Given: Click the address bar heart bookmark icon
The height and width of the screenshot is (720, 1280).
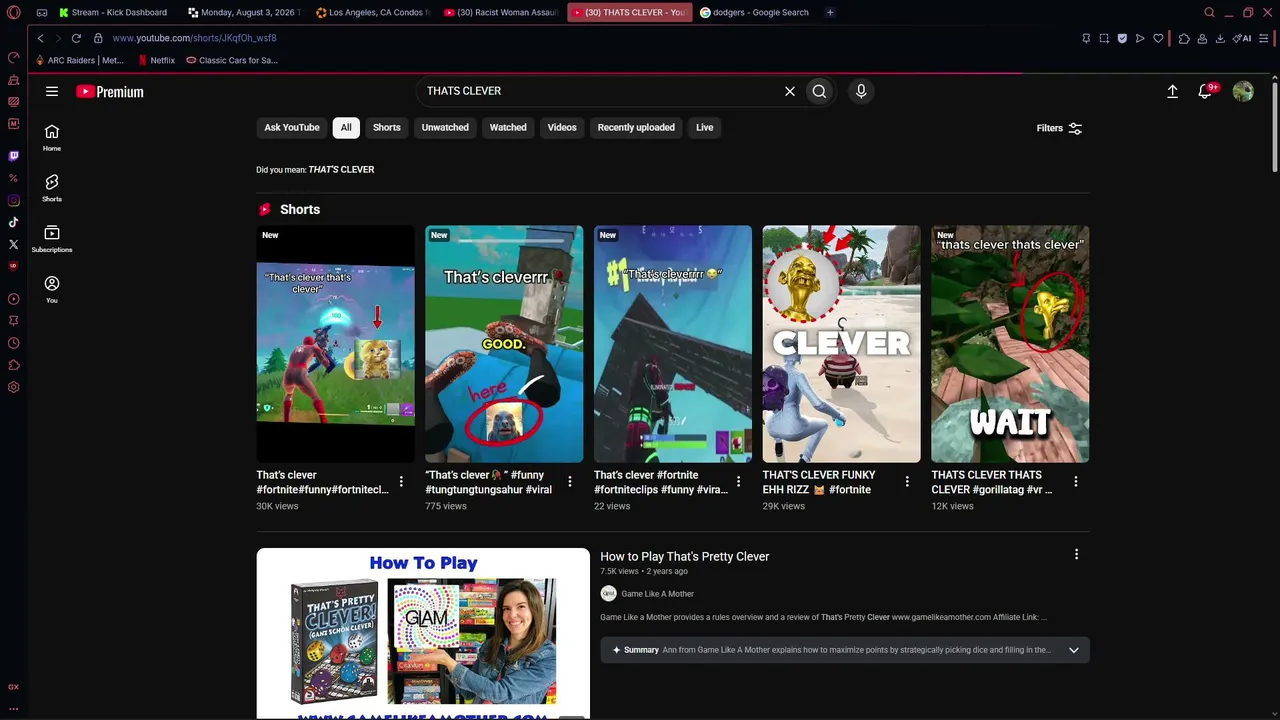Looking at the screenshot, I should pos(1158,38).
